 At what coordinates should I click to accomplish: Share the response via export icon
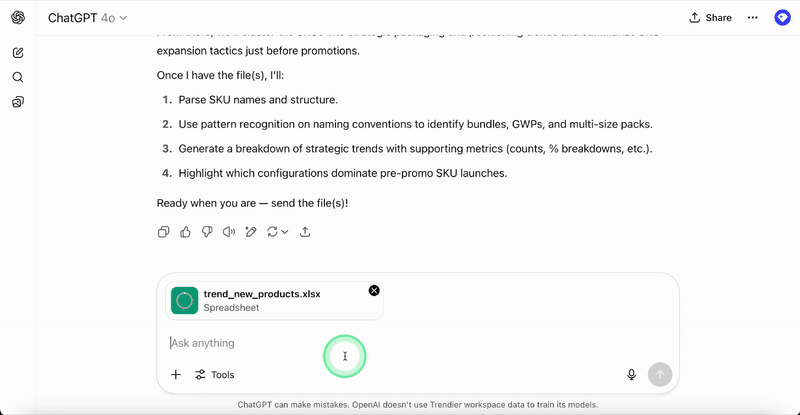tap(305, 232)
